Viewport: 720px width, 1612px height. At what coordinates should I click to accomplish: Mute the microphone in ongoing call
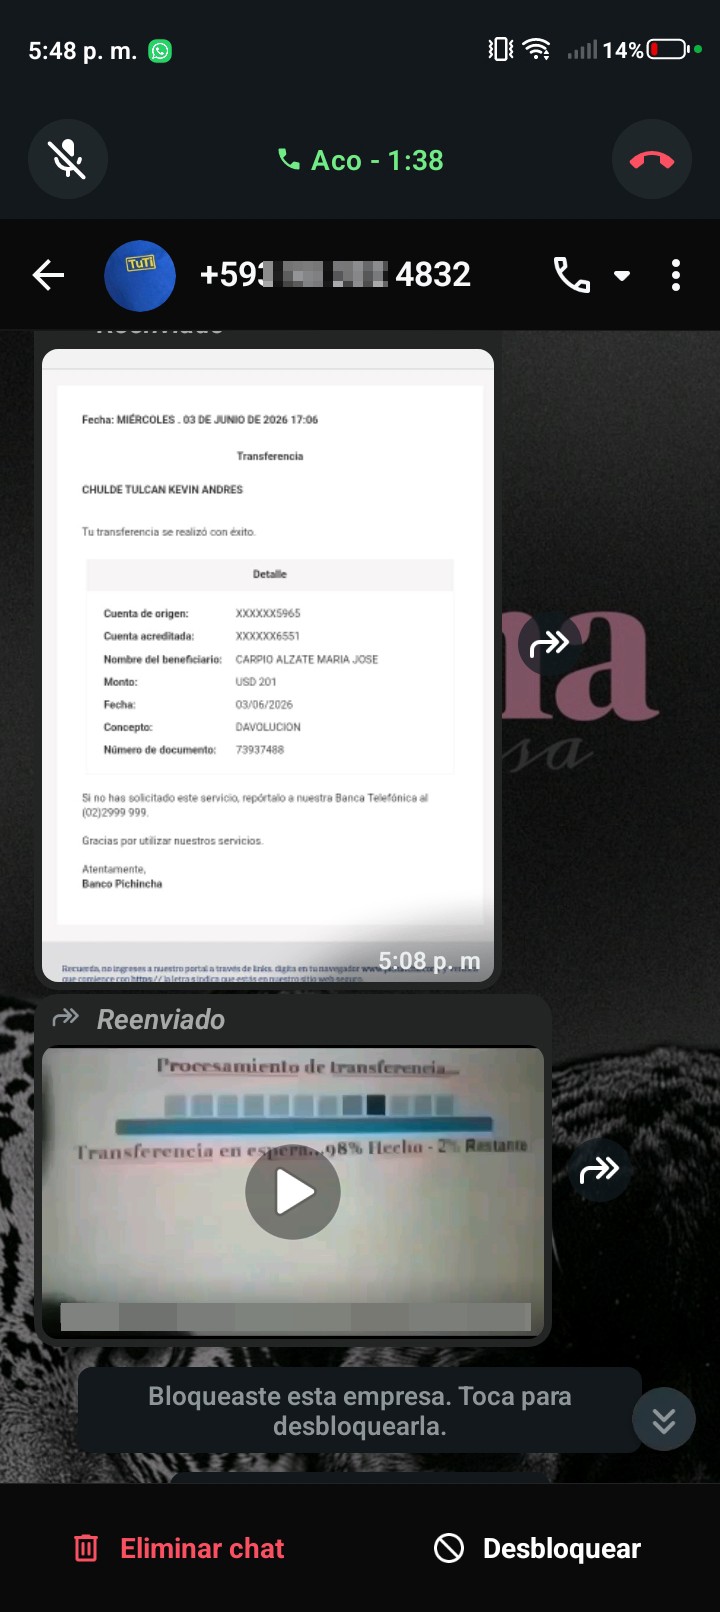coord(68,159)
